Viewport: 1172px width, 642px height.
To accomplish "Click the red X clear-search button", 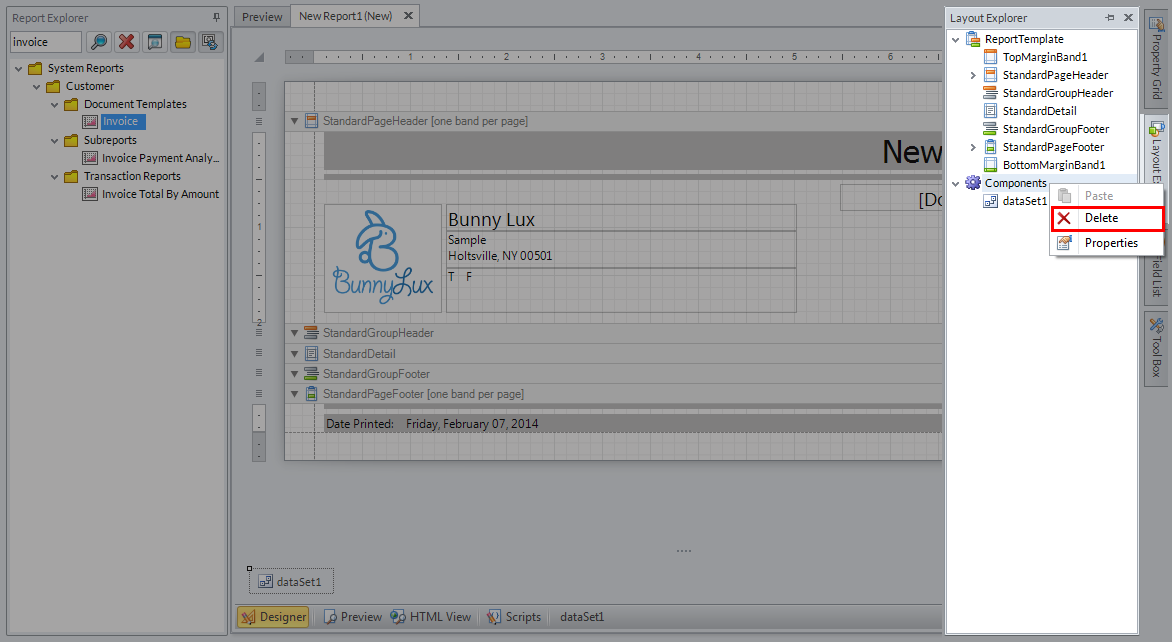I will click(126, 42).
